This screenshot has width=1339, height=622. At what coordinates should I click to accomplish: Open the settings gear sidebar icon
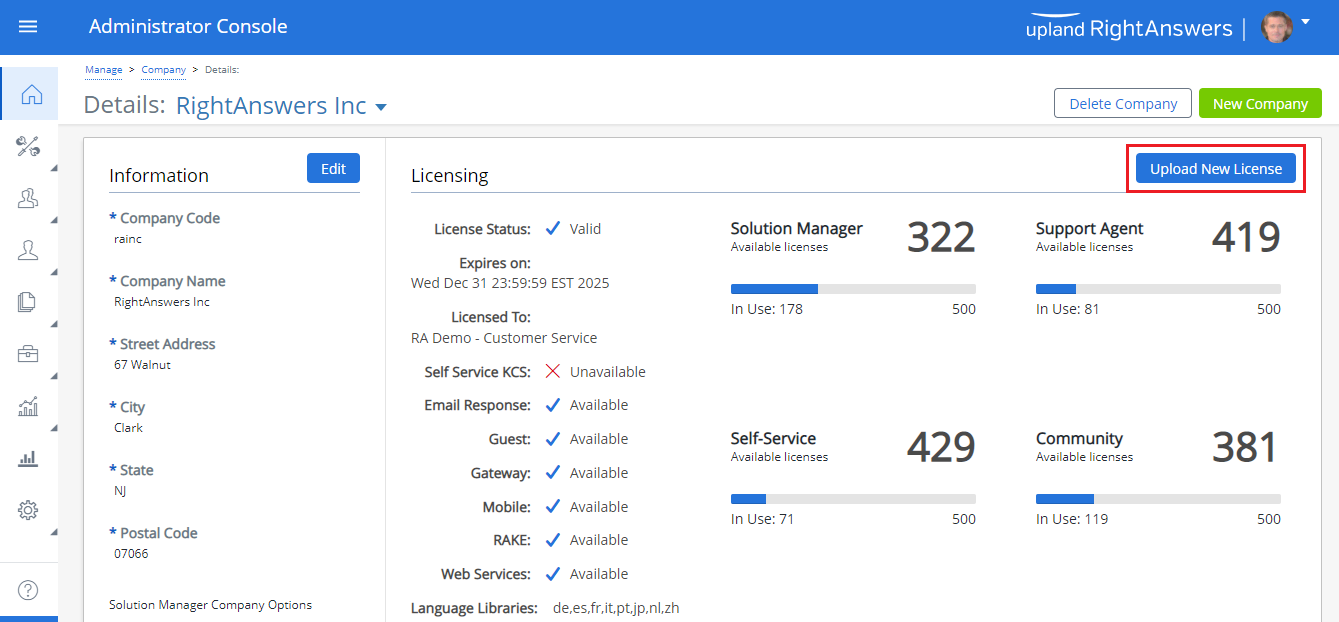pyautogui.click(x=28, y=510)
